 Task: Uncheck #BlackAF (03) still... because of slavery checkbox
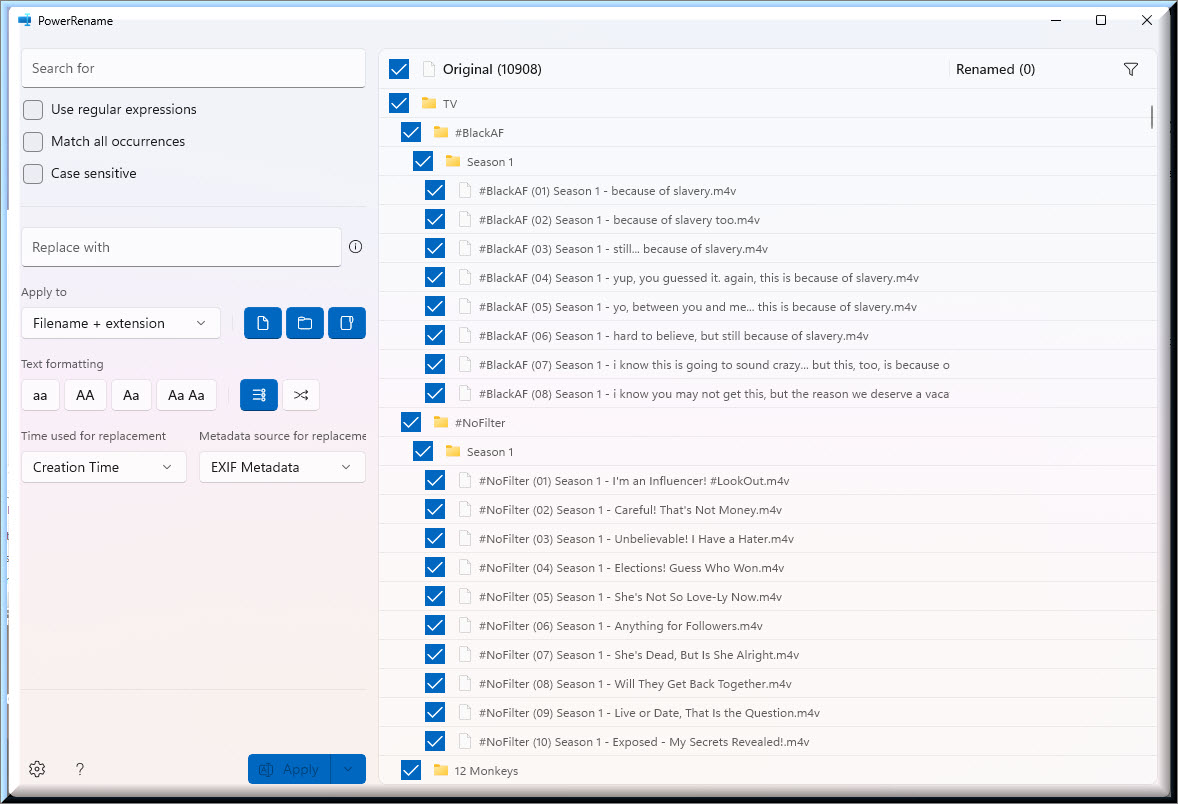click(x=435, y=248)
